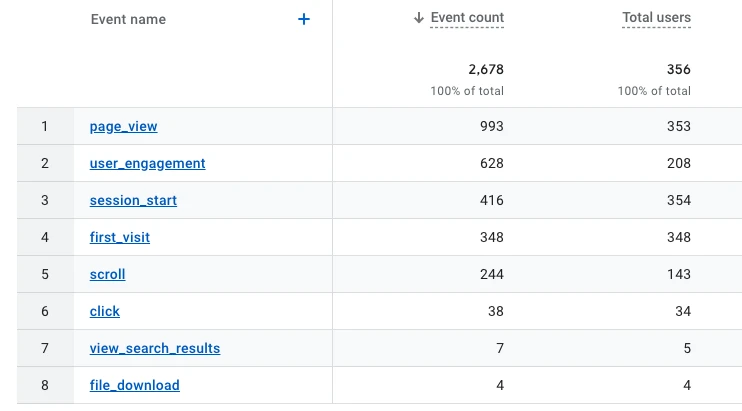Open the session_start event link
The width and height of the screenshot is (742, 411).
pyautogui.click(x=133, y=201)
